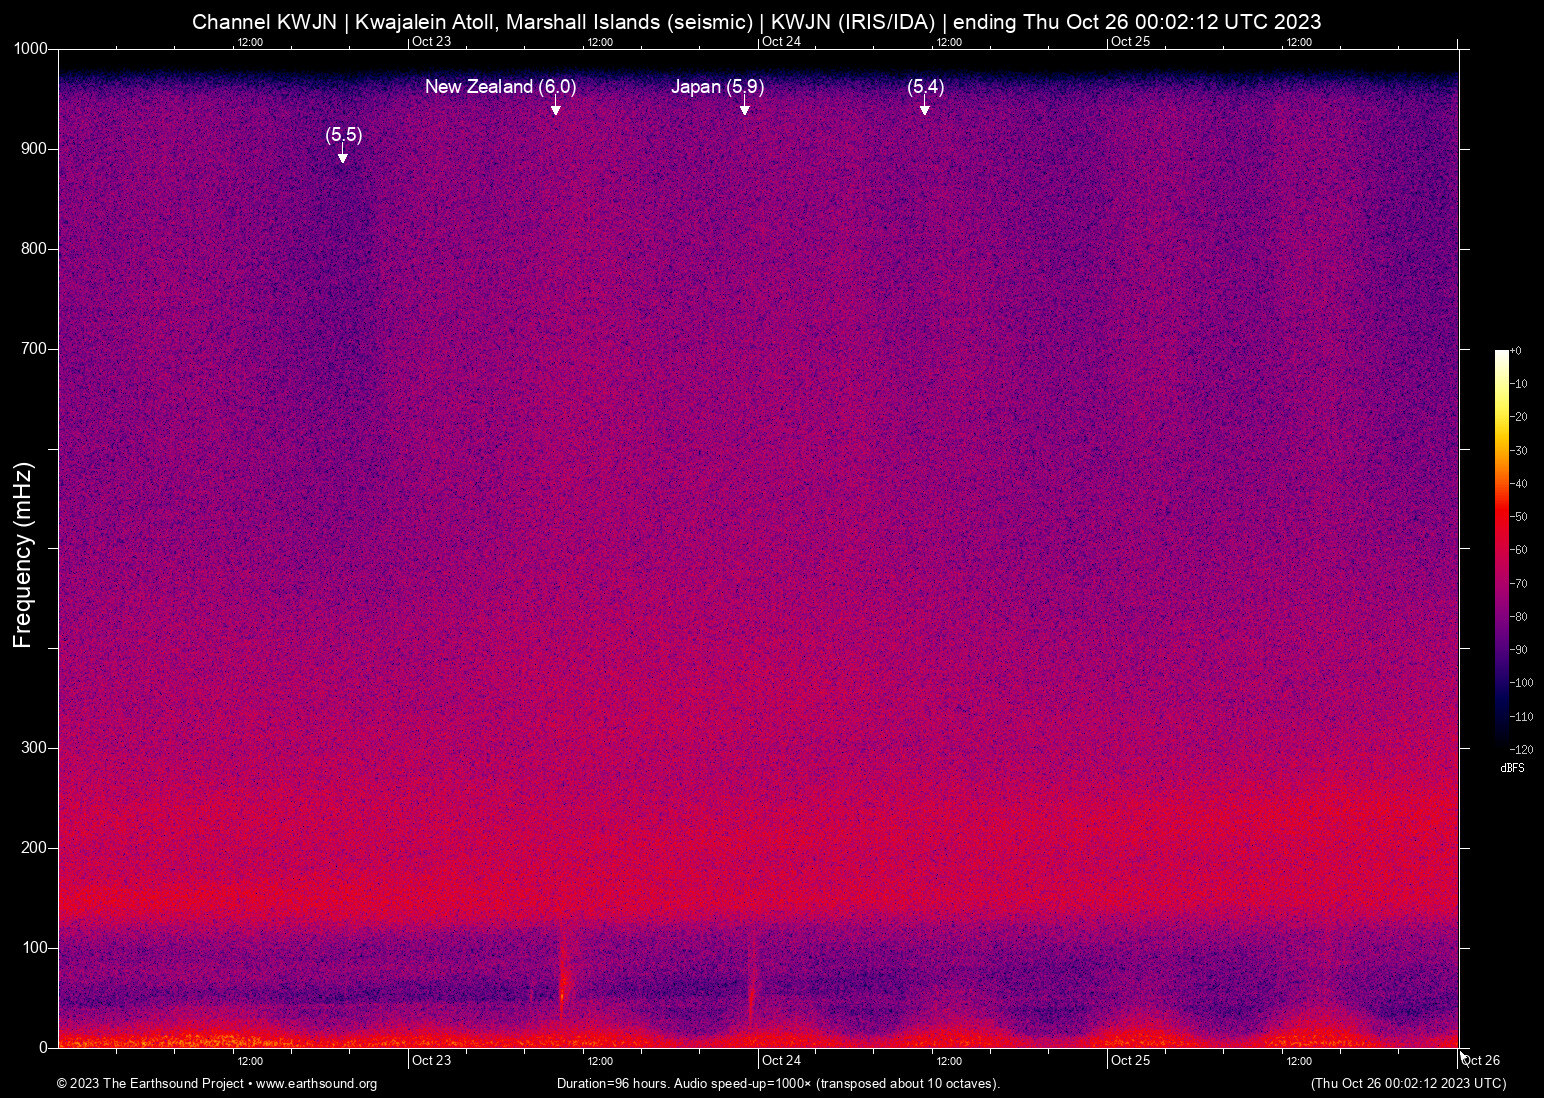Image resolution: width=1544 pixels, height=1098 pixels.
Task: Click the 300 frequency axis label
Action: pos(34,748)
